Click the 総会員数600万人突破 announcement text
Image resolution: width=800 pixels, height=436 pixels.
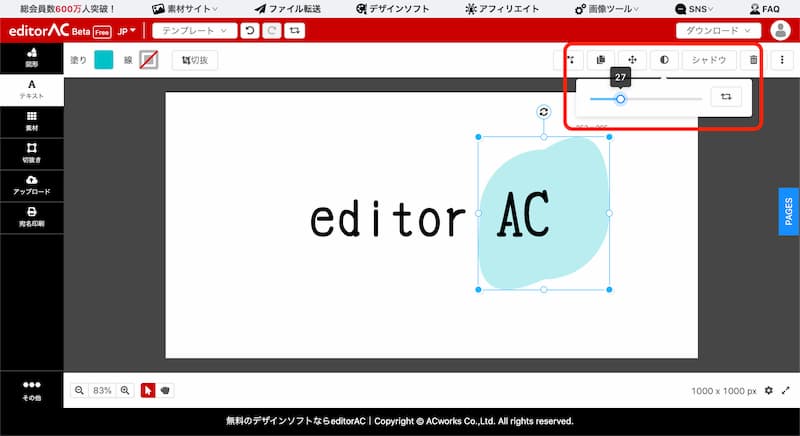point(68,9)
